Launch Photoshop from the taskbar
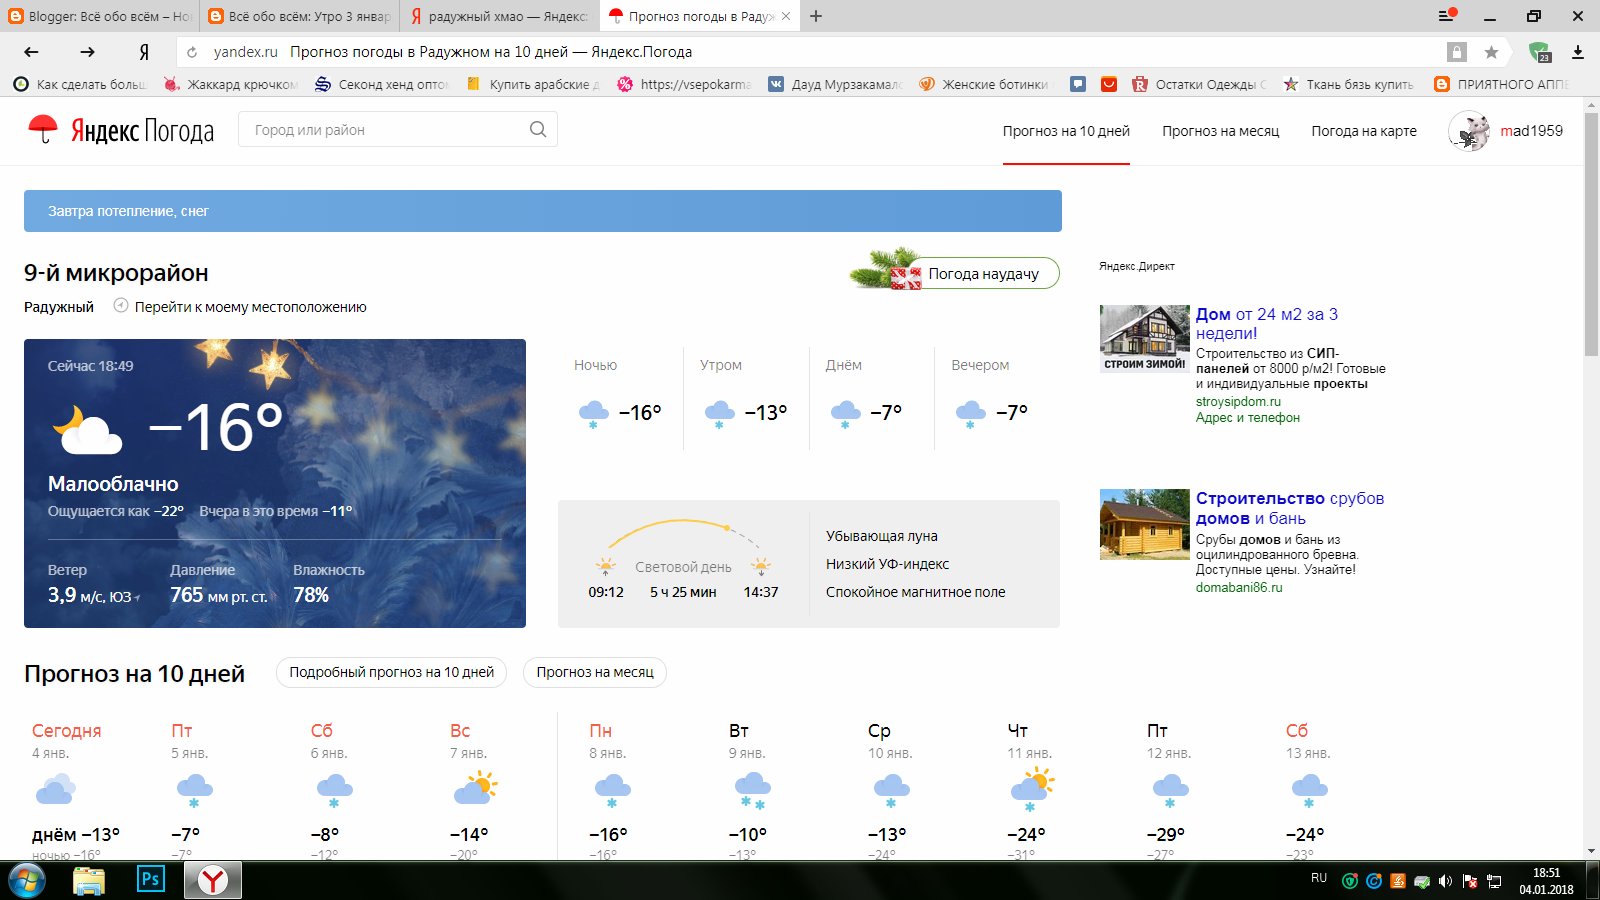 (150, 880)
